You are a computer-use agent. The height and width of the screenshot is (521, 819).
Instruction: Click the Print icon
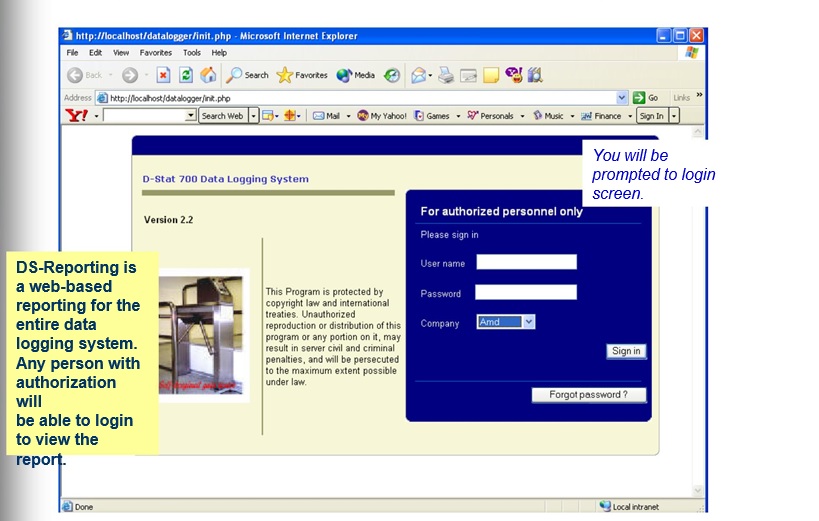446,75
